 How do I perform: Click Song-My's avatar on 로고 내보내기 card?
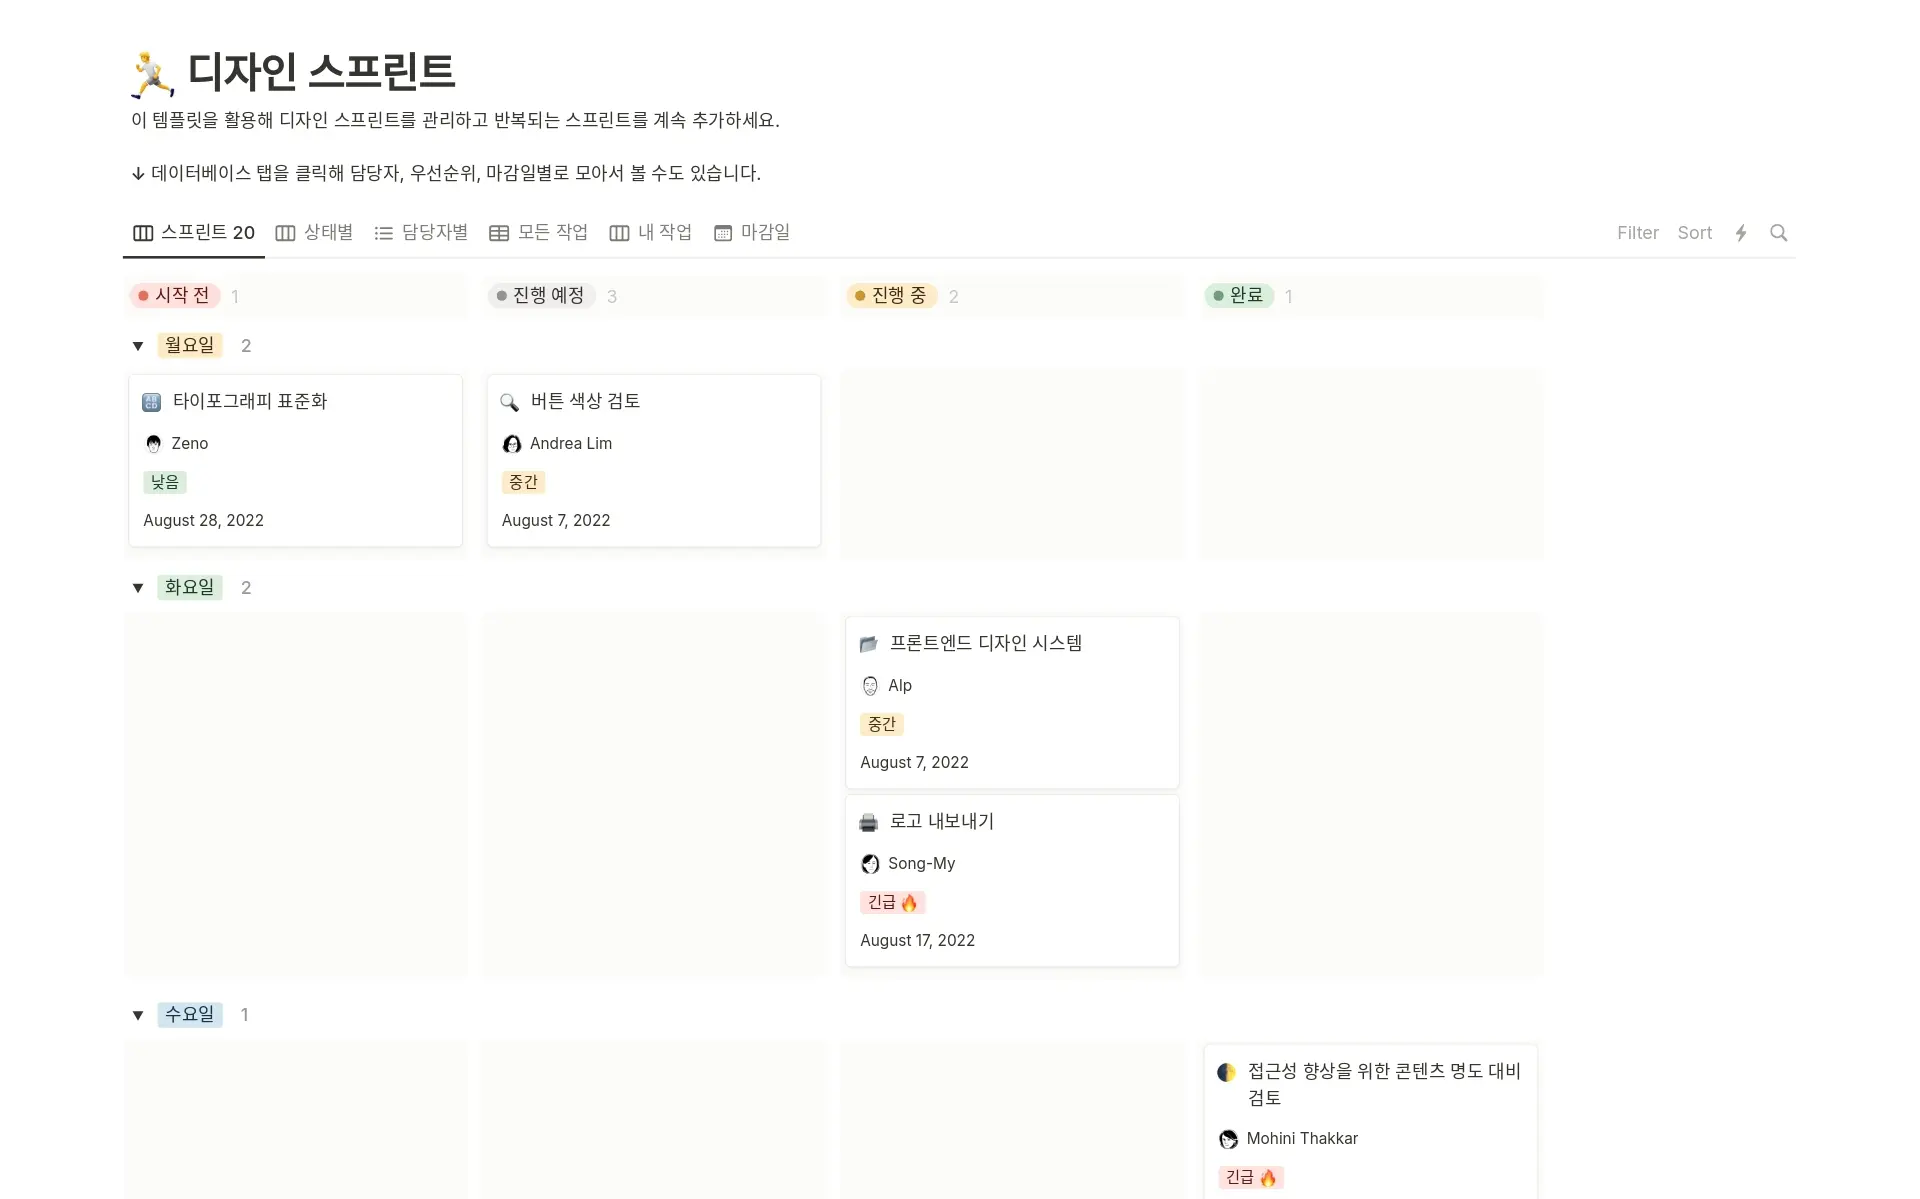pyautogui.click(x=869, y=863)
